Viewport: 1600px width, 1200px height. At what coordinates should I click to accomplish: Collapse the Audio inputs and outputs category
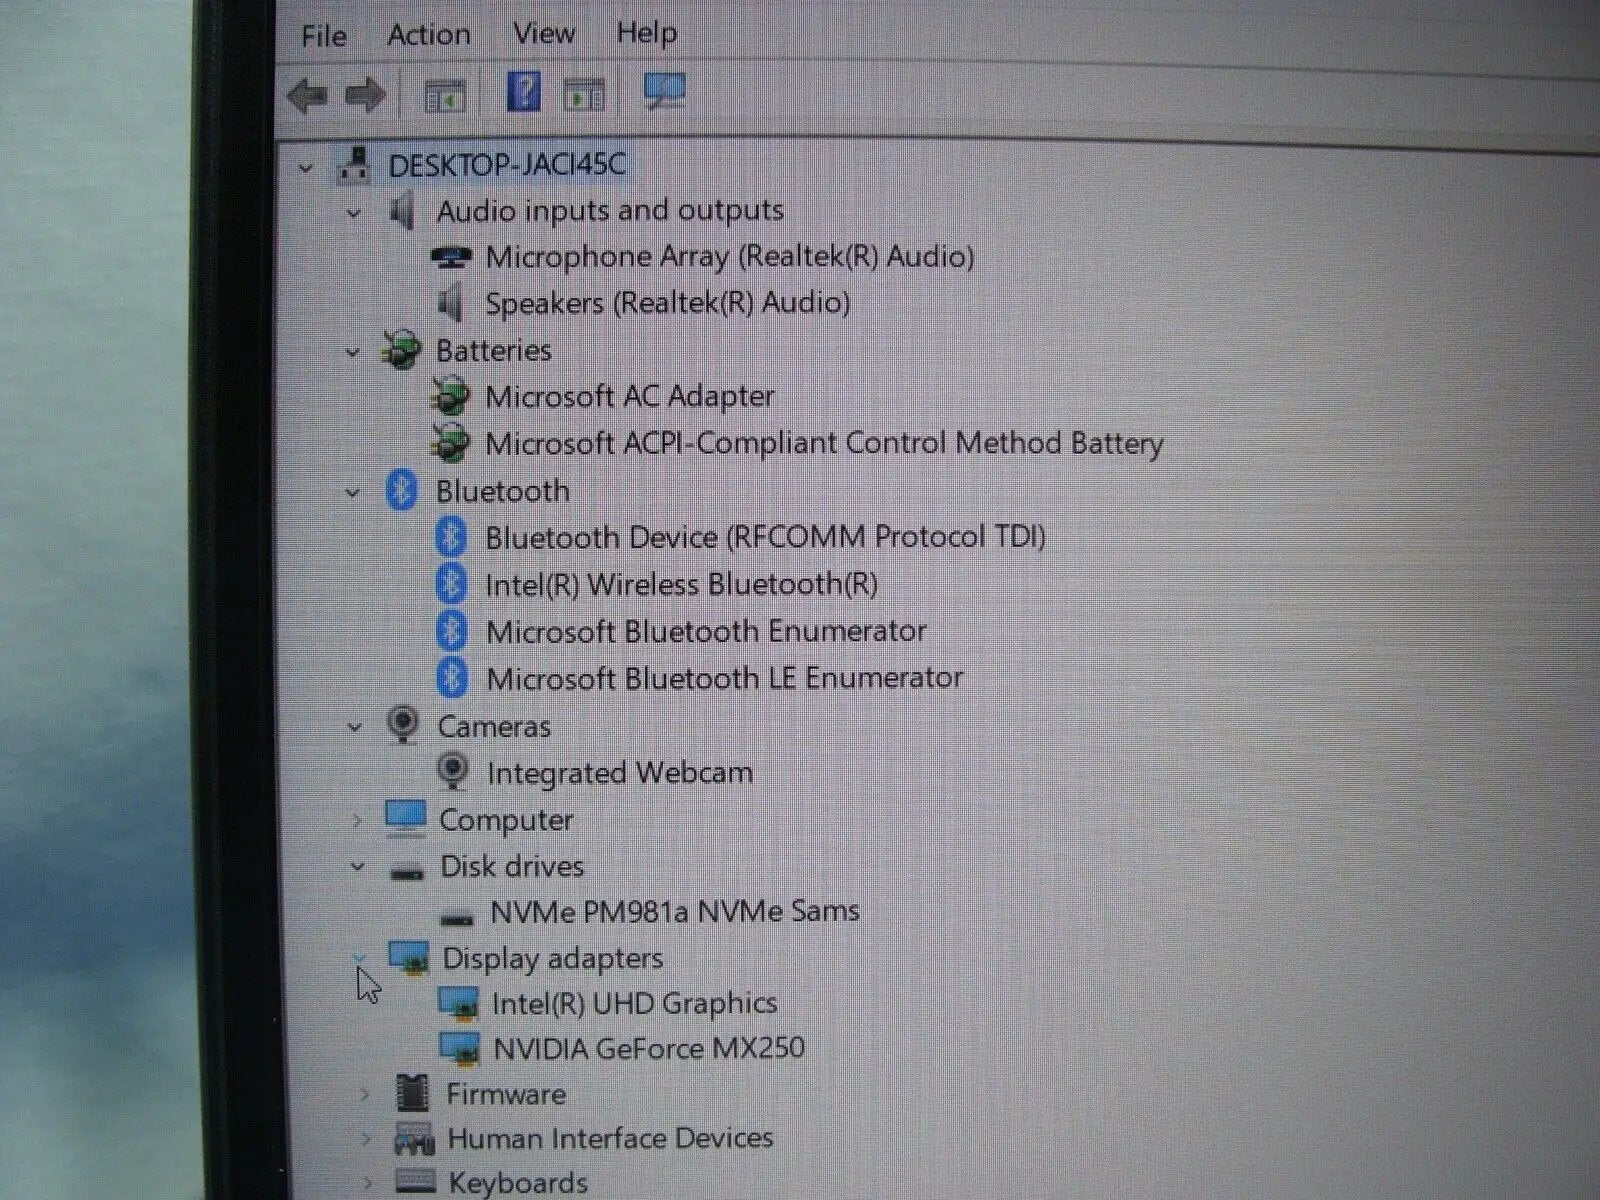coord(353,213)
